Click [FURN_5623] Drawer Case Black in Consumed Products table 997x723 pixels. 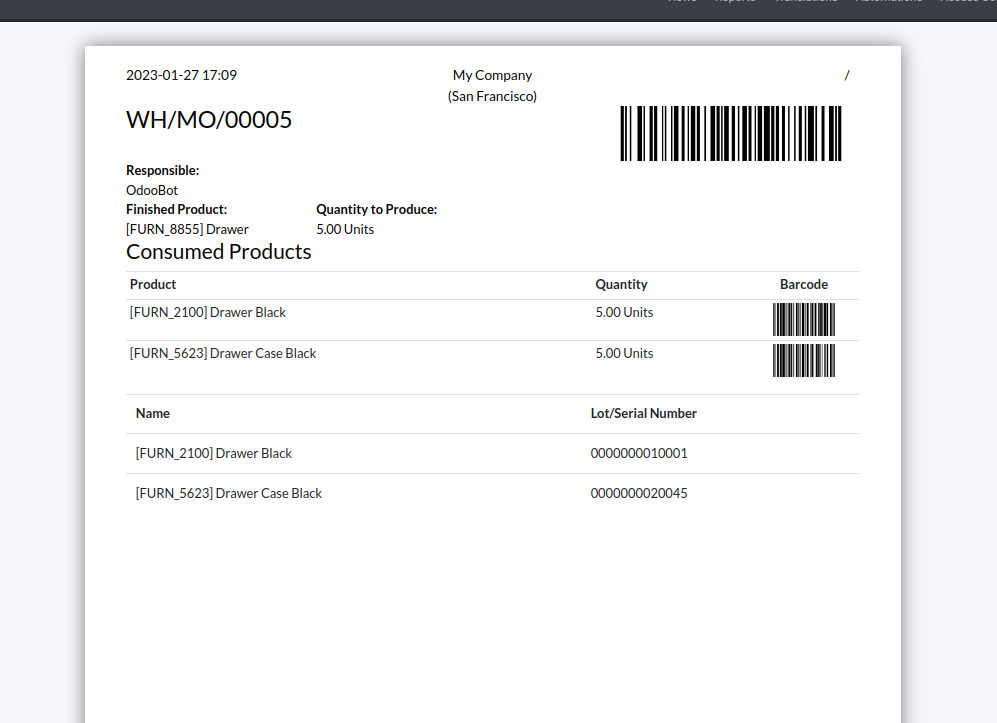pos(223,353)
